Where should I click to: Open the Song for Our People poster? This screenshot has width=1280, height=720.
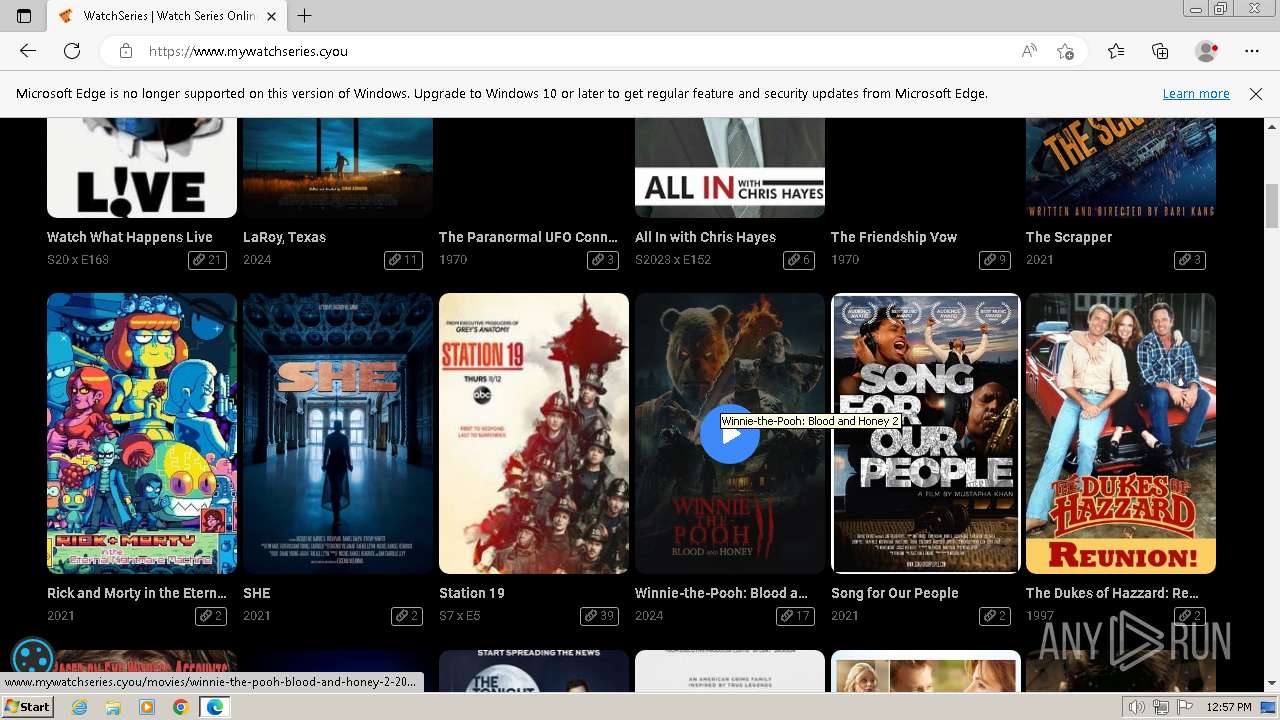click(926, 433)
